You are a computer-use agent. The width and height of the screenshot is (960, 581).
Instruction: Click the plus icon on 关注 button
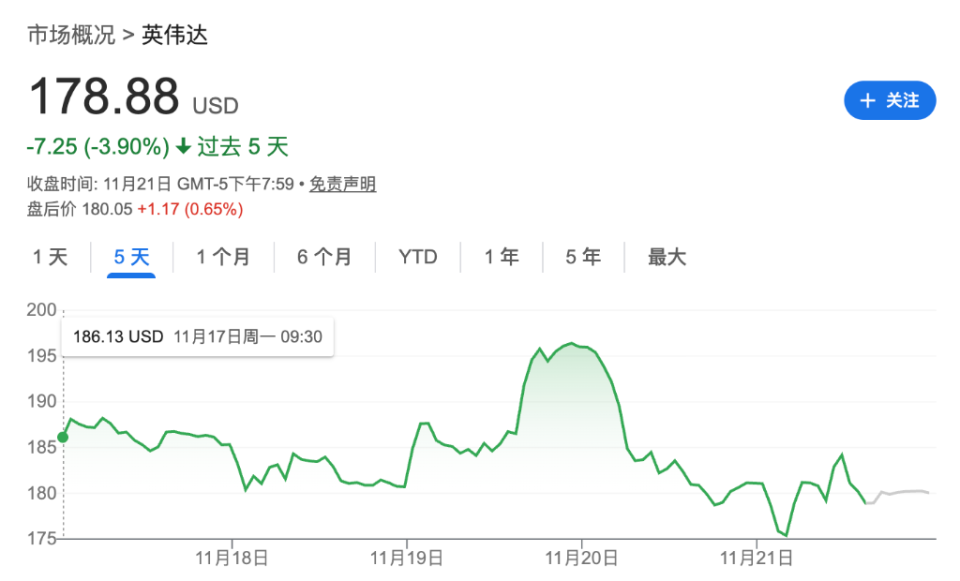coord(869,100)
